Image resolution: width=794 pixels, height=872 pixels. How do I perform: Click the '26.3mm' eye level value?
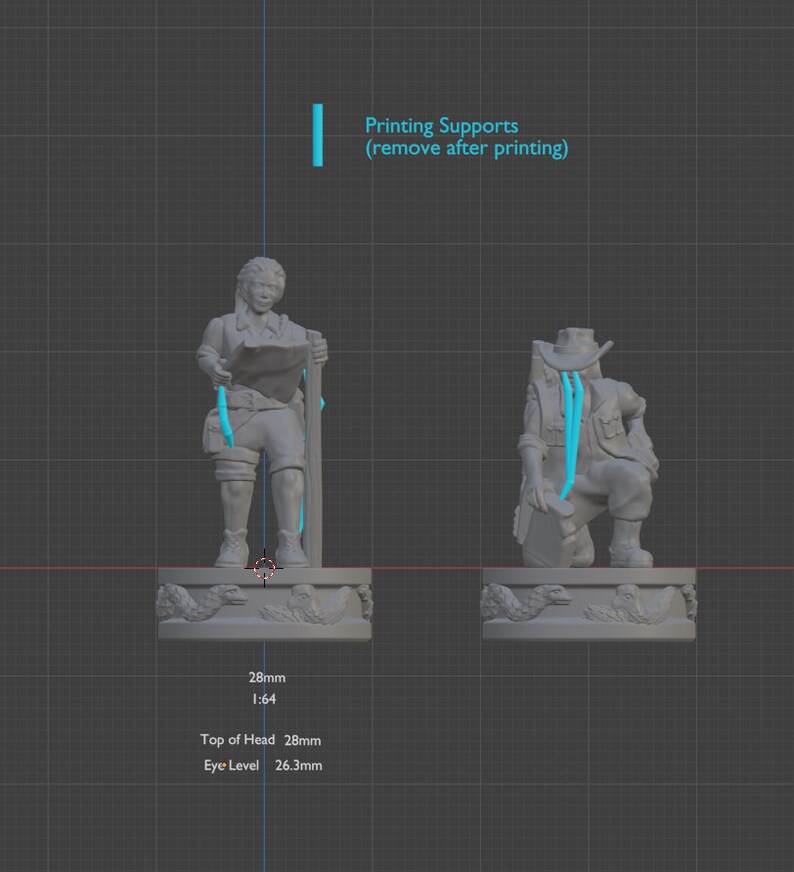[x=299, y=765]
